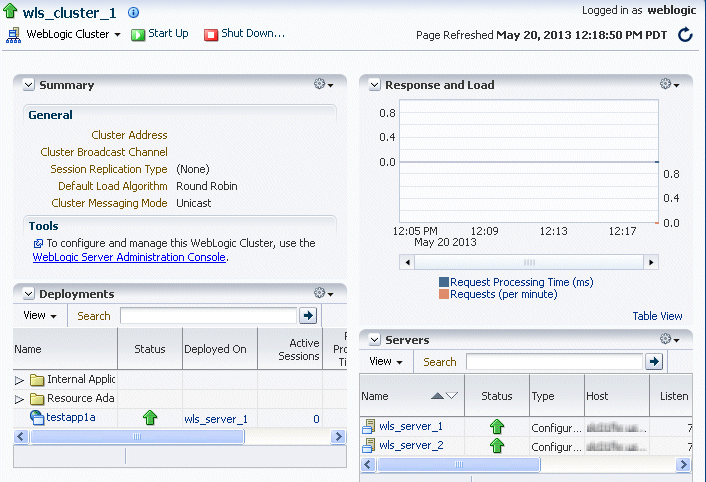Open the Servers View menu
The width and height of the screenshot is (706, 482).
[386, 361]
